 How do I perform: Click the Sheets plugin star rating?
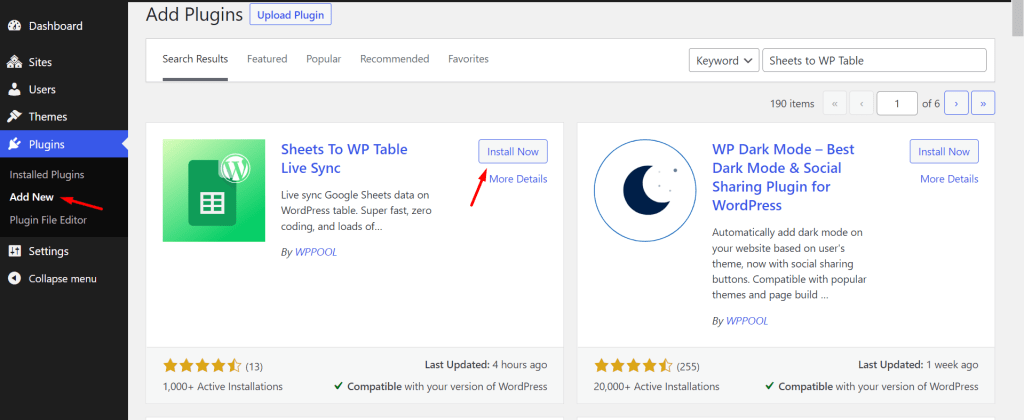(202, 366)
